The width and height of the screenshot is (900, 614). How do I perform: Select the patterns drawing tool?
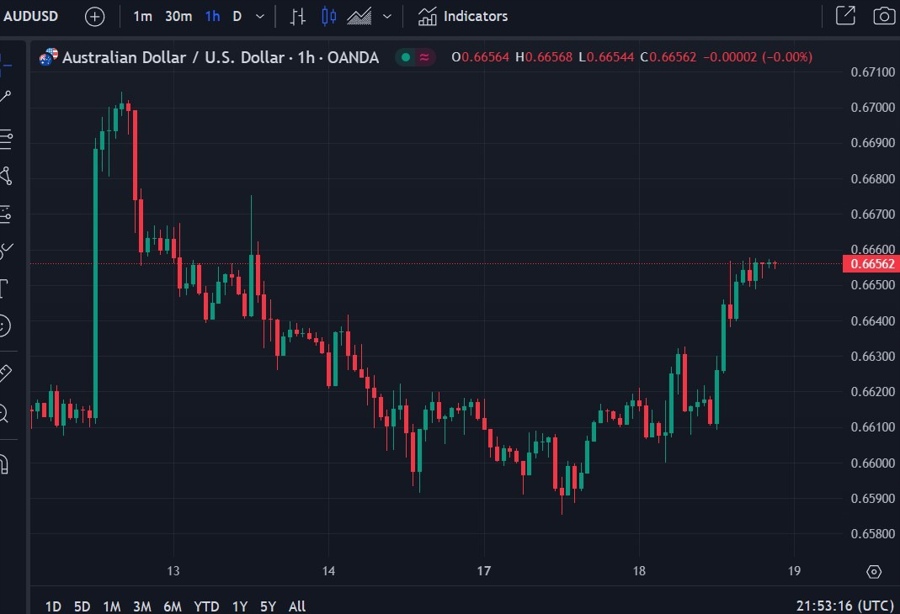click(6, 176)
